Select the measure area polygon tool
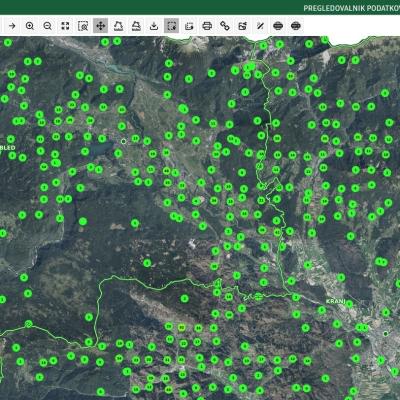 coord(118,26)
